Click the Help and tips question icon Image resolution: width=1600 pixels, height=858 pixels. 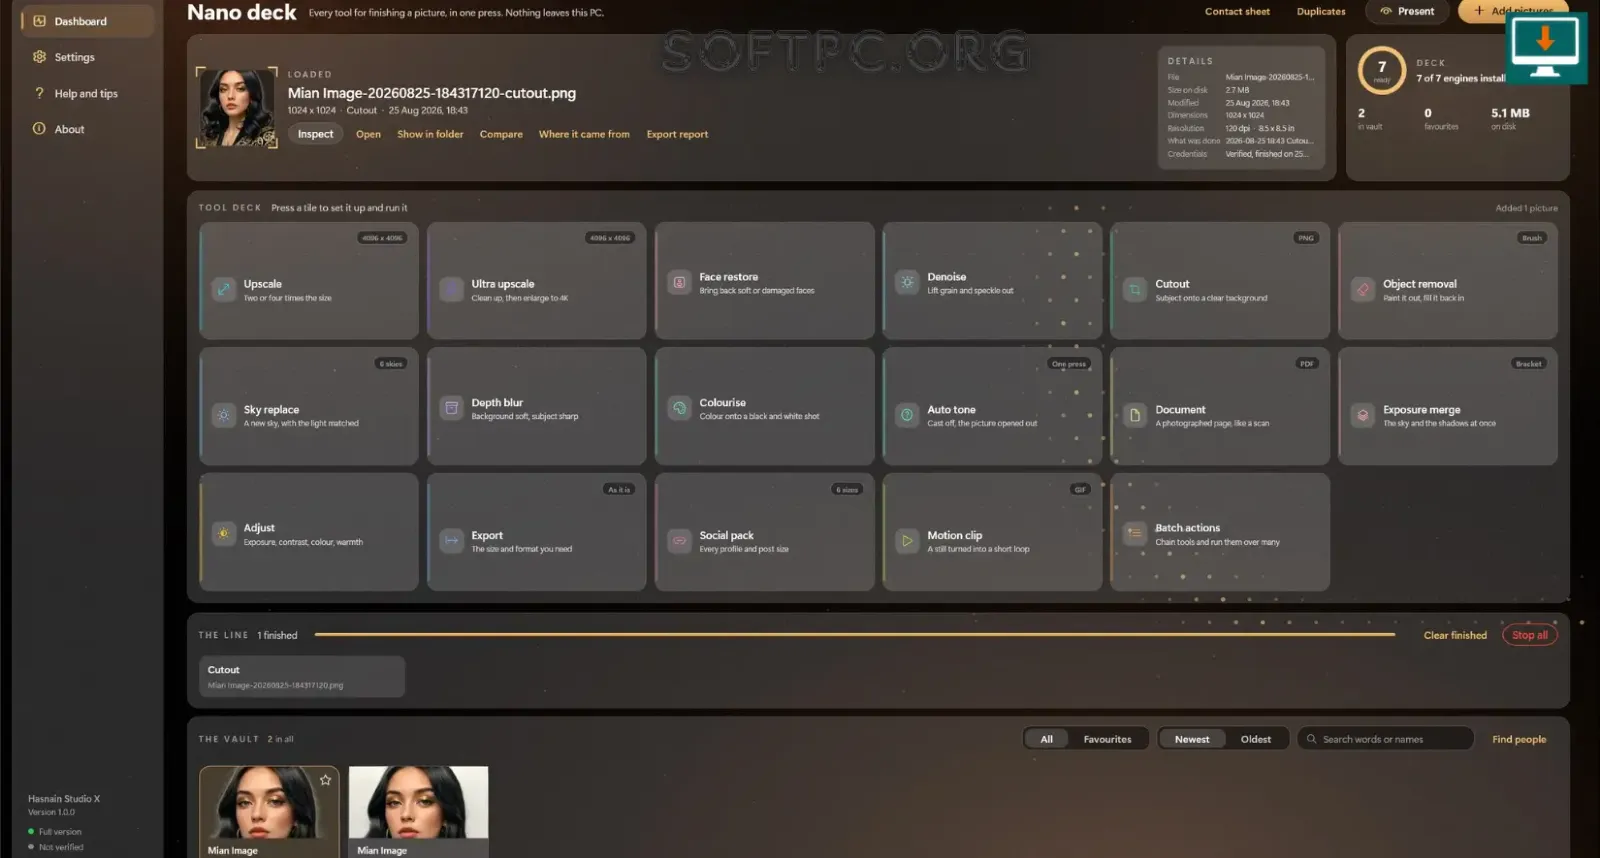point(39,93)
